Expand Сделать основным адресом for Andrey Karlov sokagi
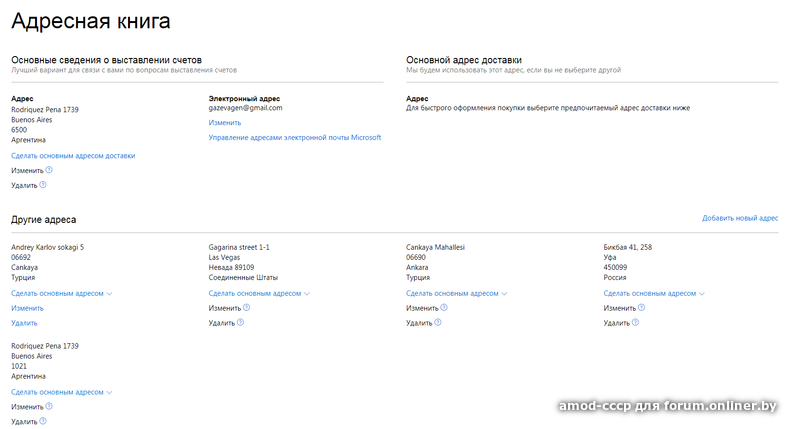The height and width of the screenshot is (429, 800). pyautogui.click(x=62, y=294)
